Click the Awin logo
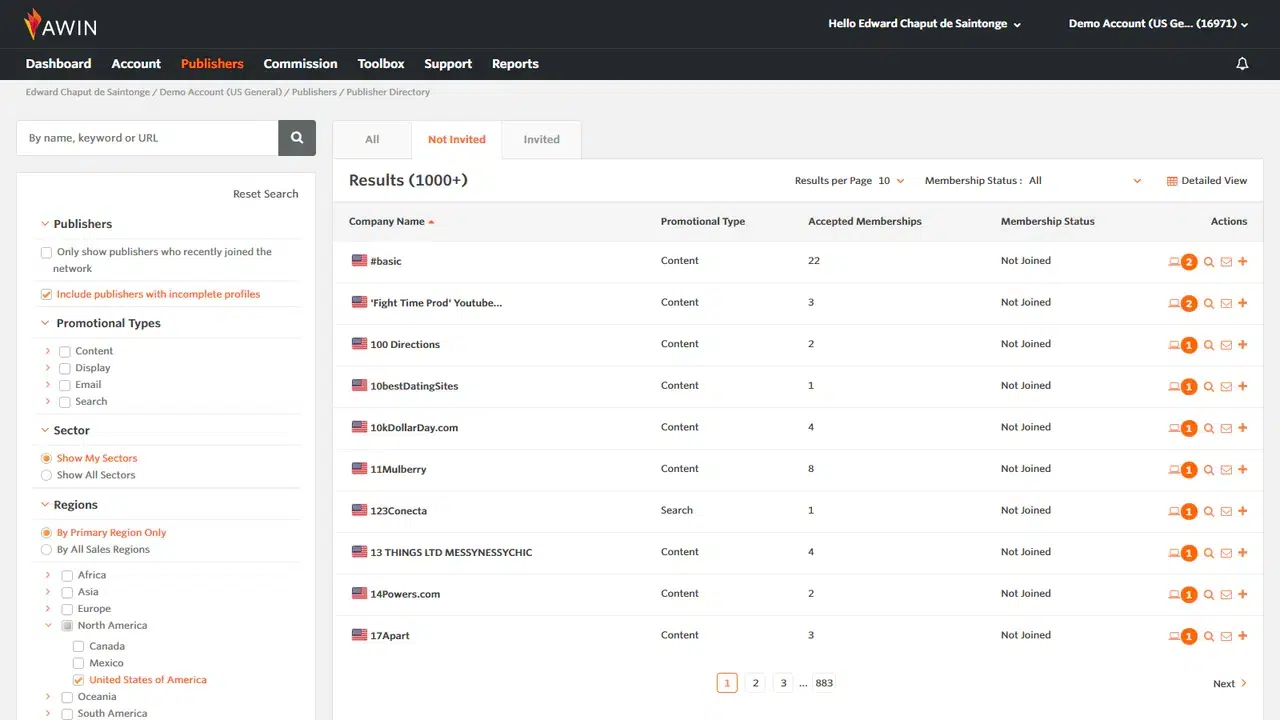The height and width of the screenshot is (720, 1280). 61,24
